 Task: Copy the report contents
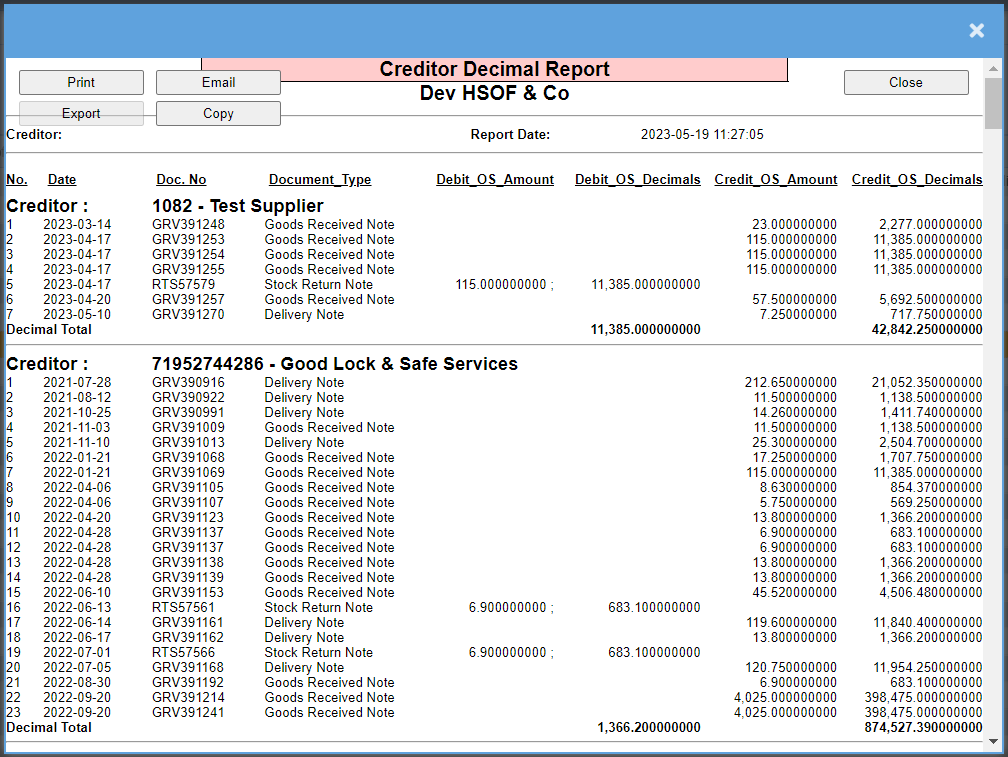tap(218, 113)
